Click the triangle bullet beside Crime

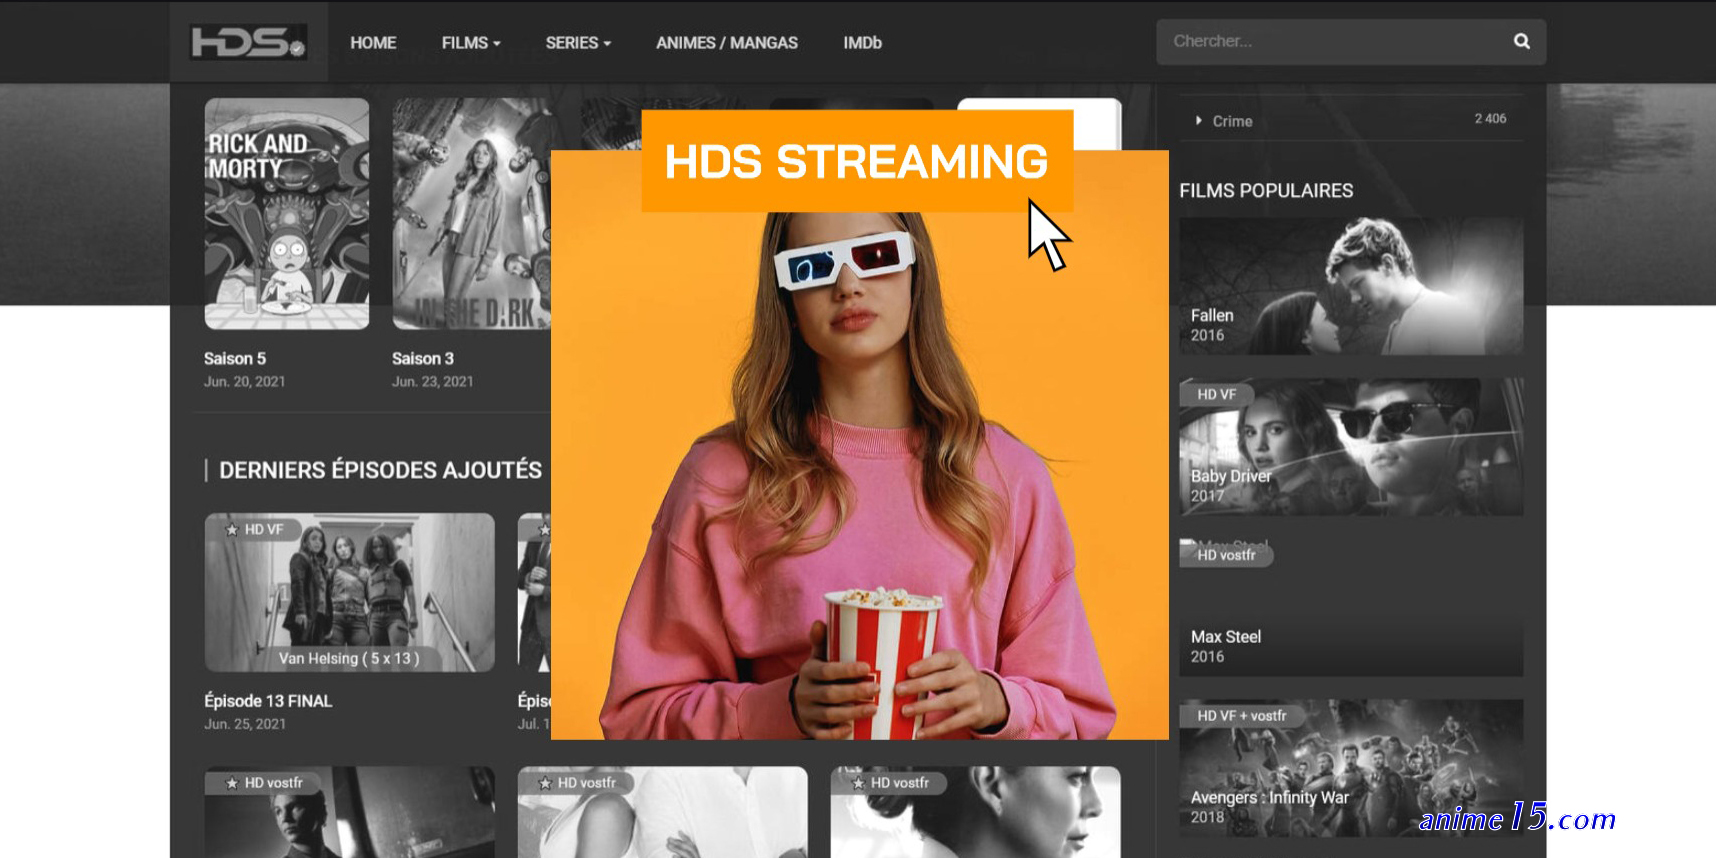[x=1198, y=121]
